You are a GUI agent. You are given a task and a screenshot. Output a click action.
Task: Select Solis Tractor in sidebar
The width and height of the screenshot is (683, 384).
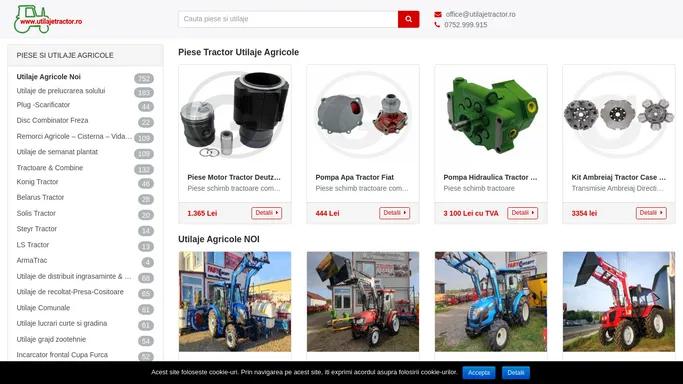click(36, 213)
